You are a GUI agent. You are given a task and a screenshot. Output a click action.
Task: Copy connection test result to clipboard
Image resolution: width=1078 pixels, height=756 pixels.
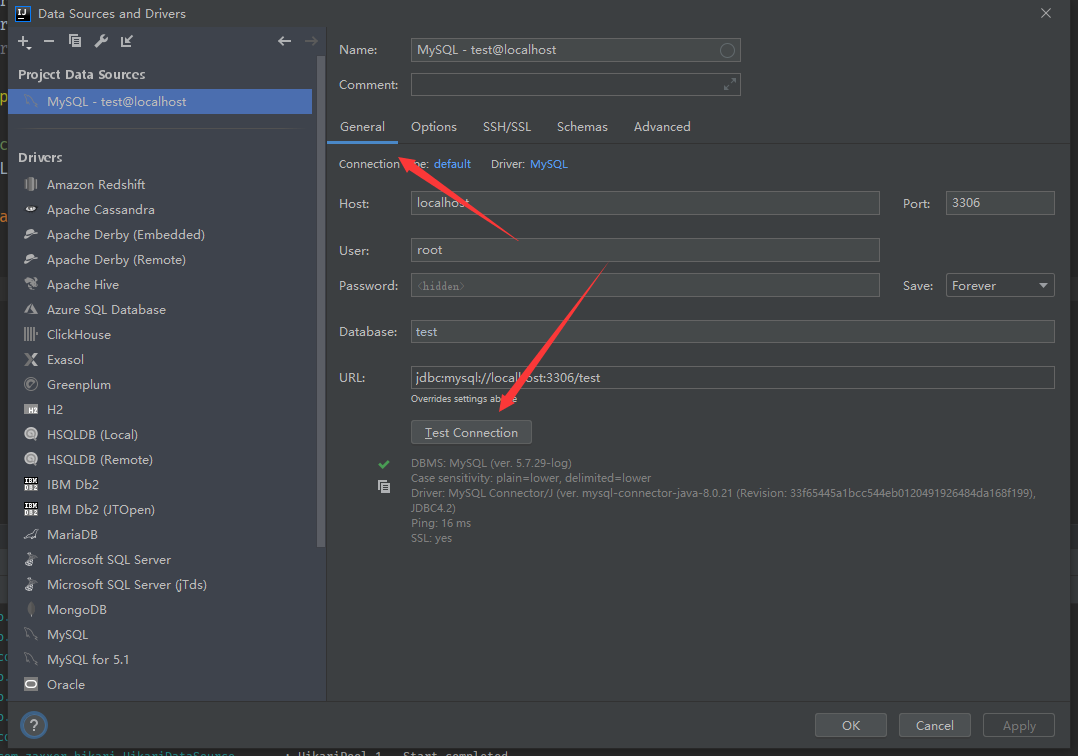tap(384, 487)
